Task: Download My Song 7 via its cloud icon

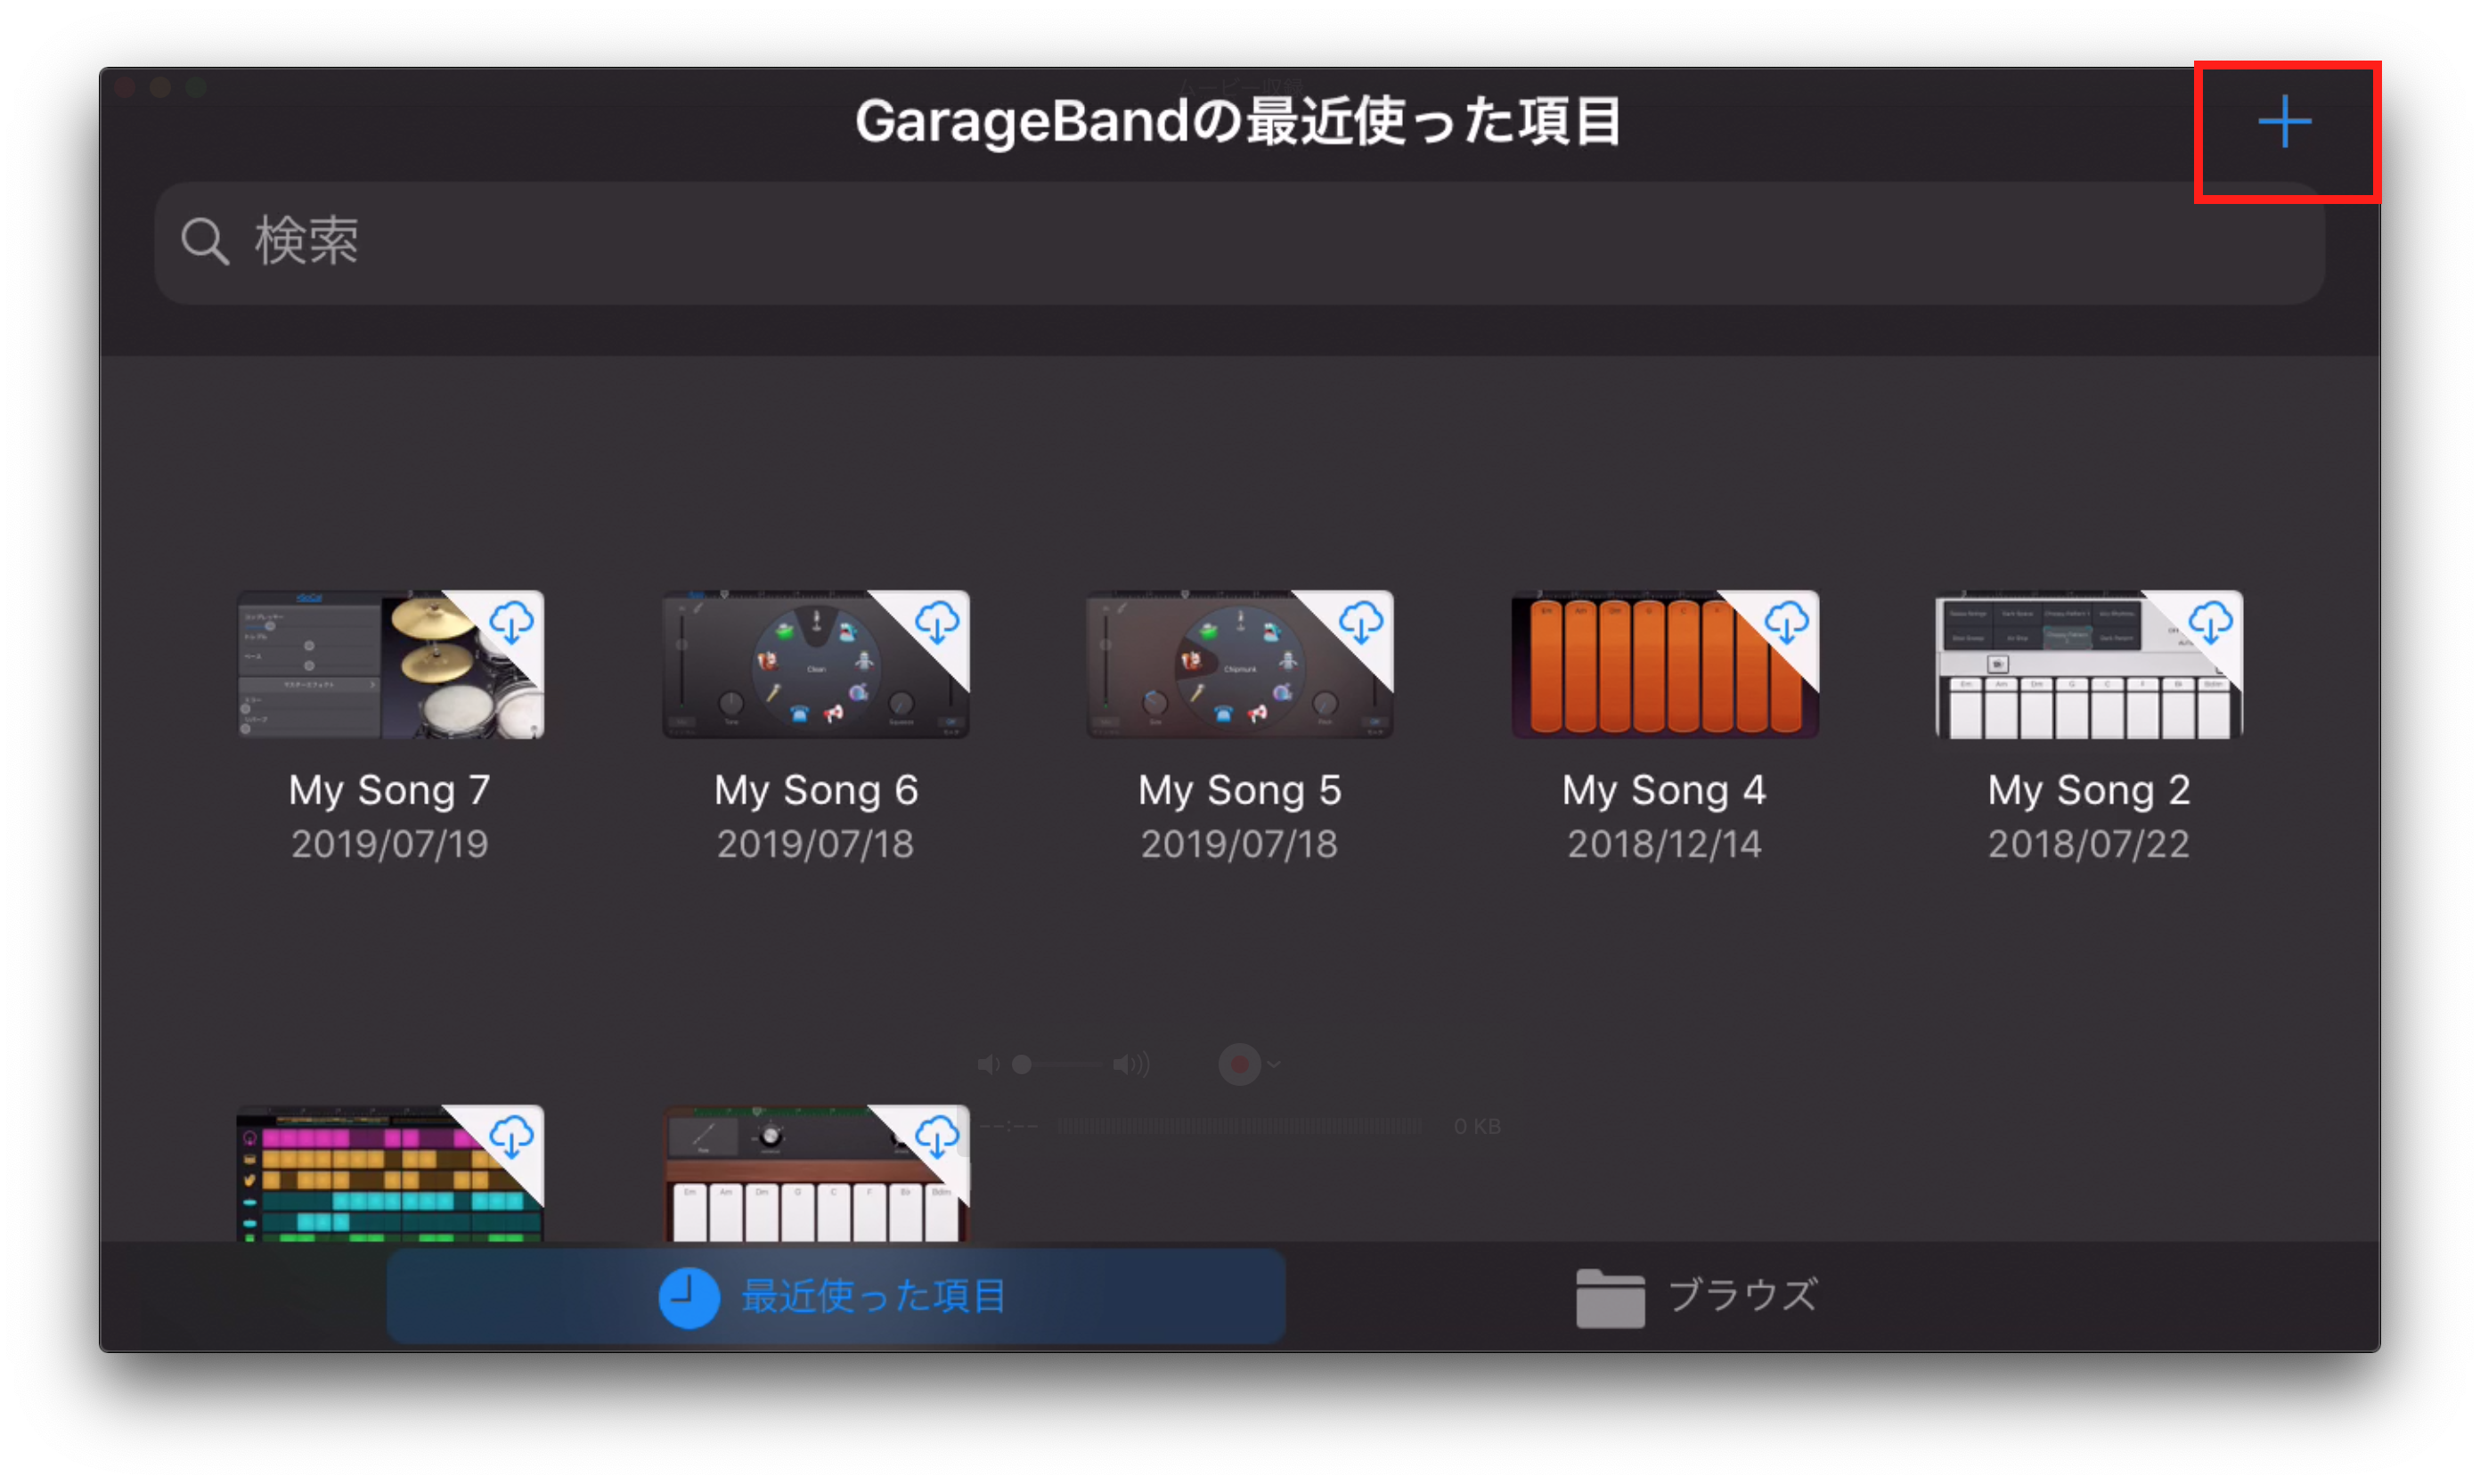Action: [511, 622]
